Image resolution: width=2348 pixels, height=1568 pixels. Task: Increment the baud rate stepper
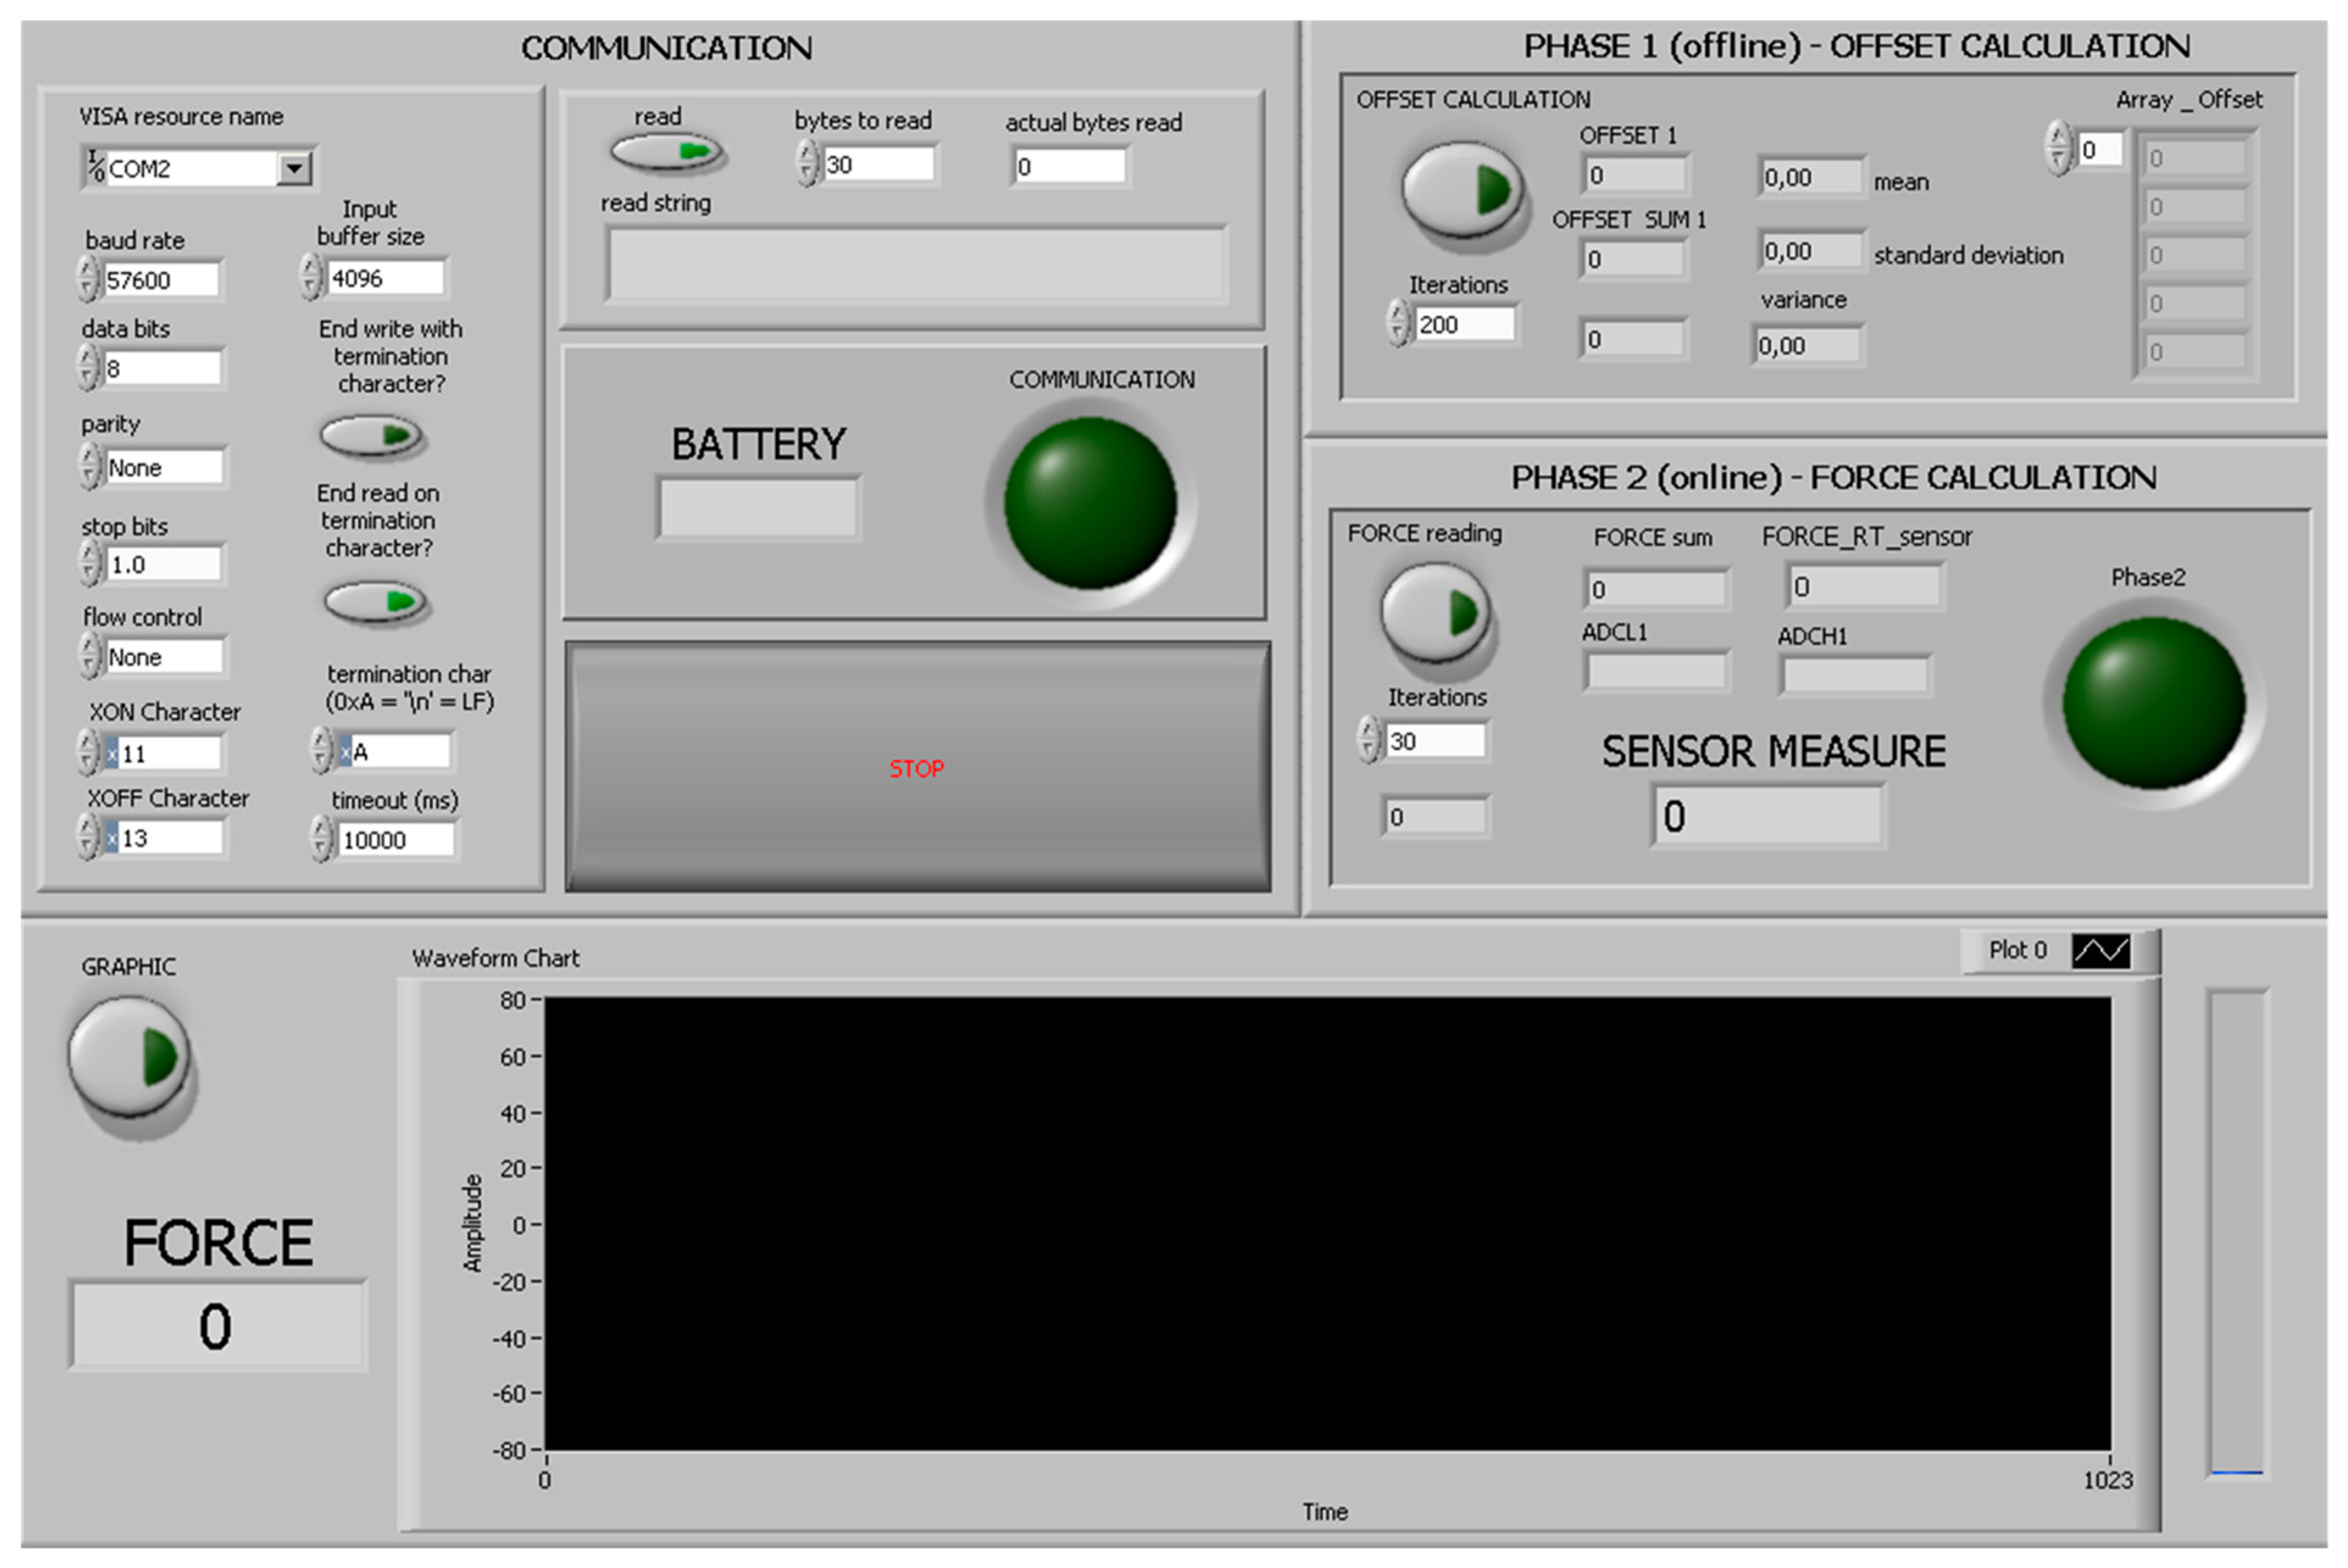pyautogui.click(x=88, y=268)
